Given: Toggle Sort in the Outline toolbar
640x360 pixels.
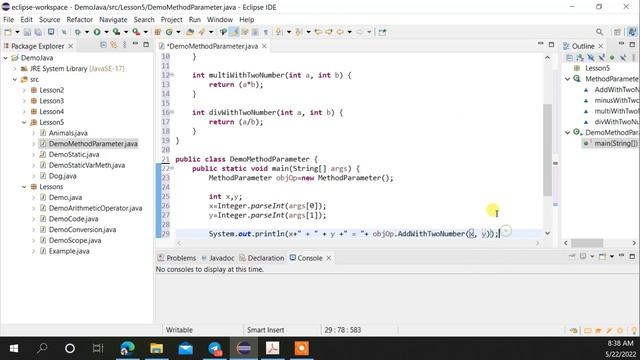Looking at the screenshot, I should [580, 58].
